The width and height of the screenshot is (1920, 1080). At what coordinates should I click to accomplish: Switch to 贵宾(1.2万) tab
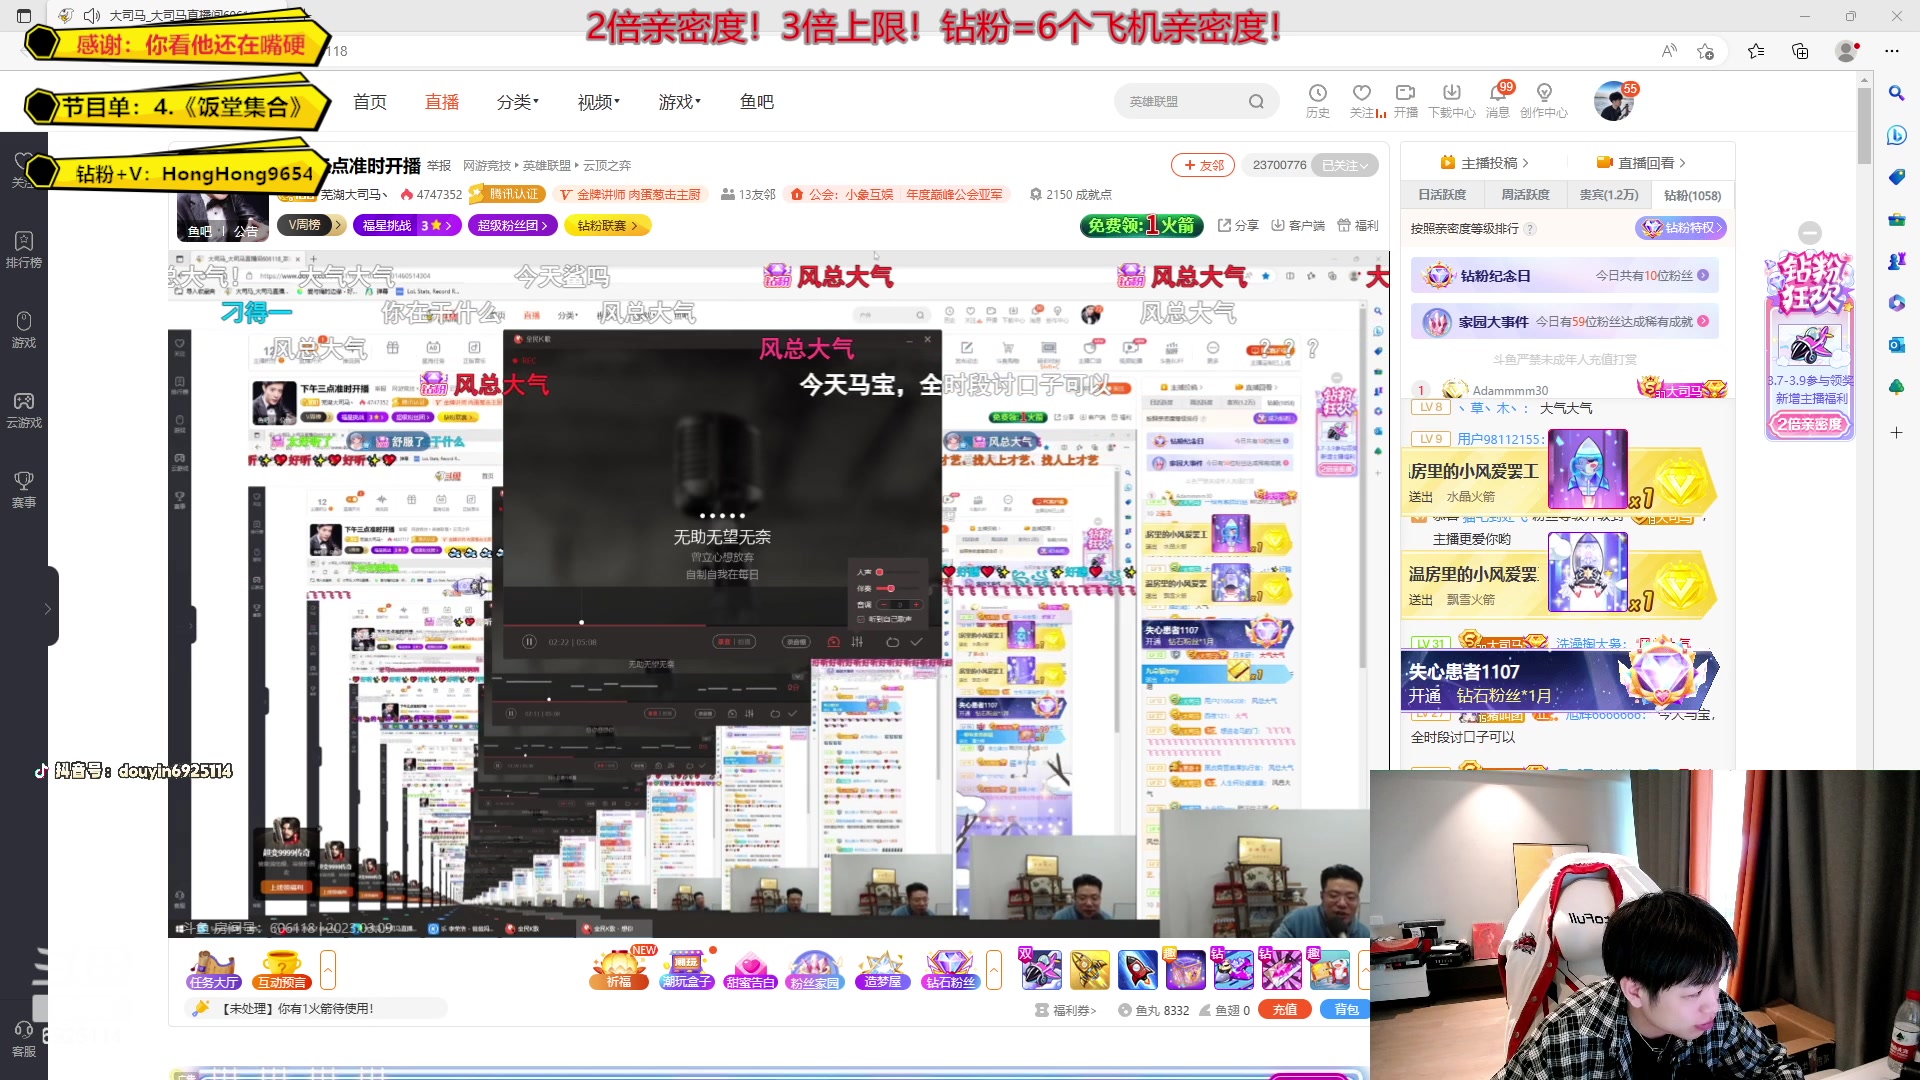point(1609,195)
